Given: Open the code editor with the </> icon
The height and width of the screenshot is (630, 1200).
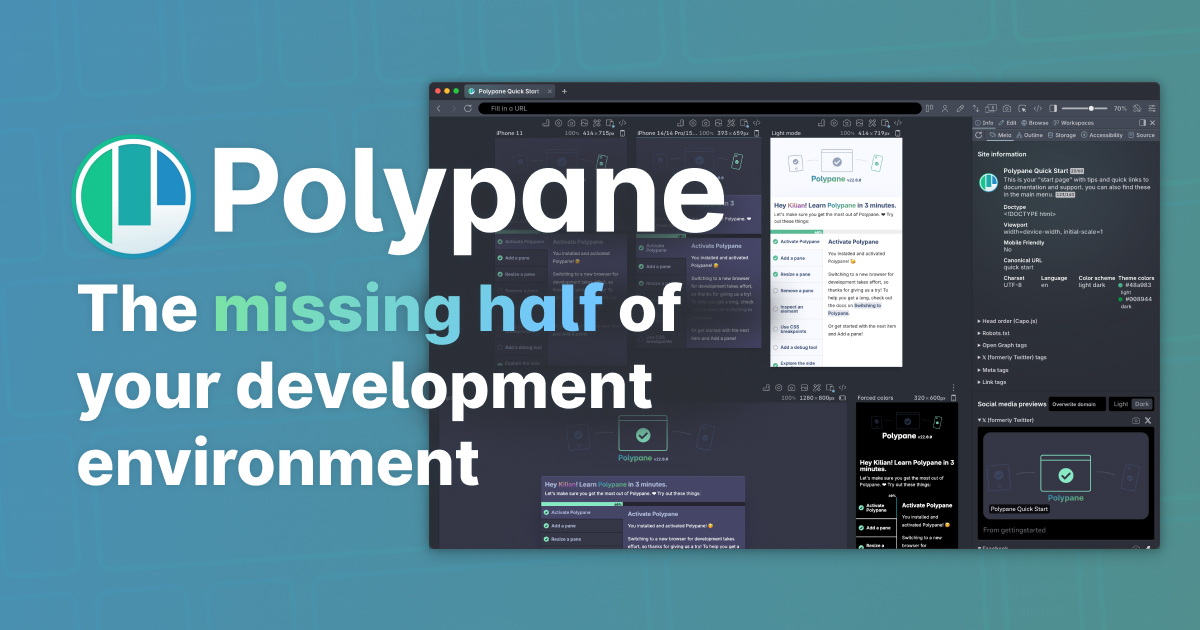Looking at the screenshot, I should (x=1038, y=108).
